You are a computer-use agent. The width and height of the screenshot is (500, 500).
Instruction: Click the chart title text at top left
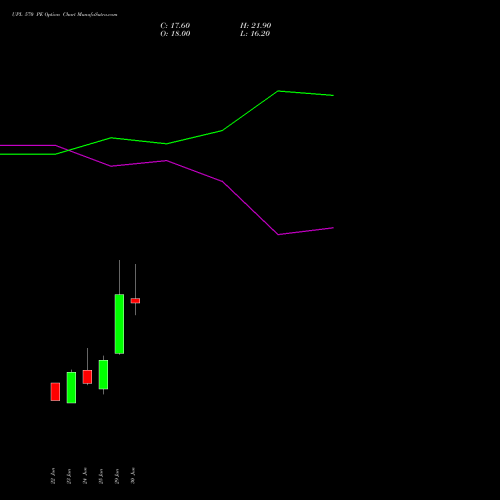[64, 14]
